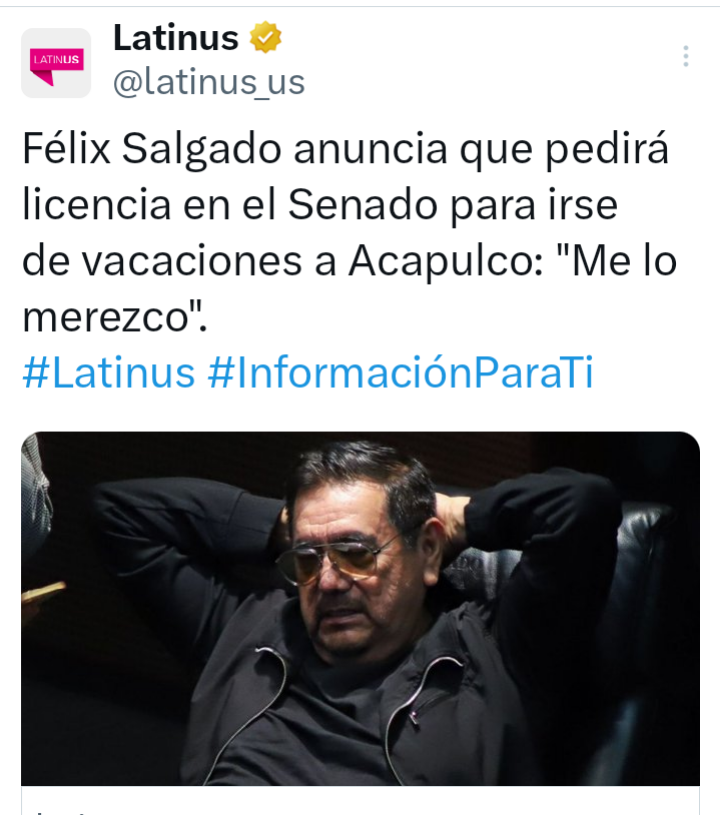Screen dimensions: 720x815
Task: Open the #Latinus hashtag
Action: (x=109, y=372)
